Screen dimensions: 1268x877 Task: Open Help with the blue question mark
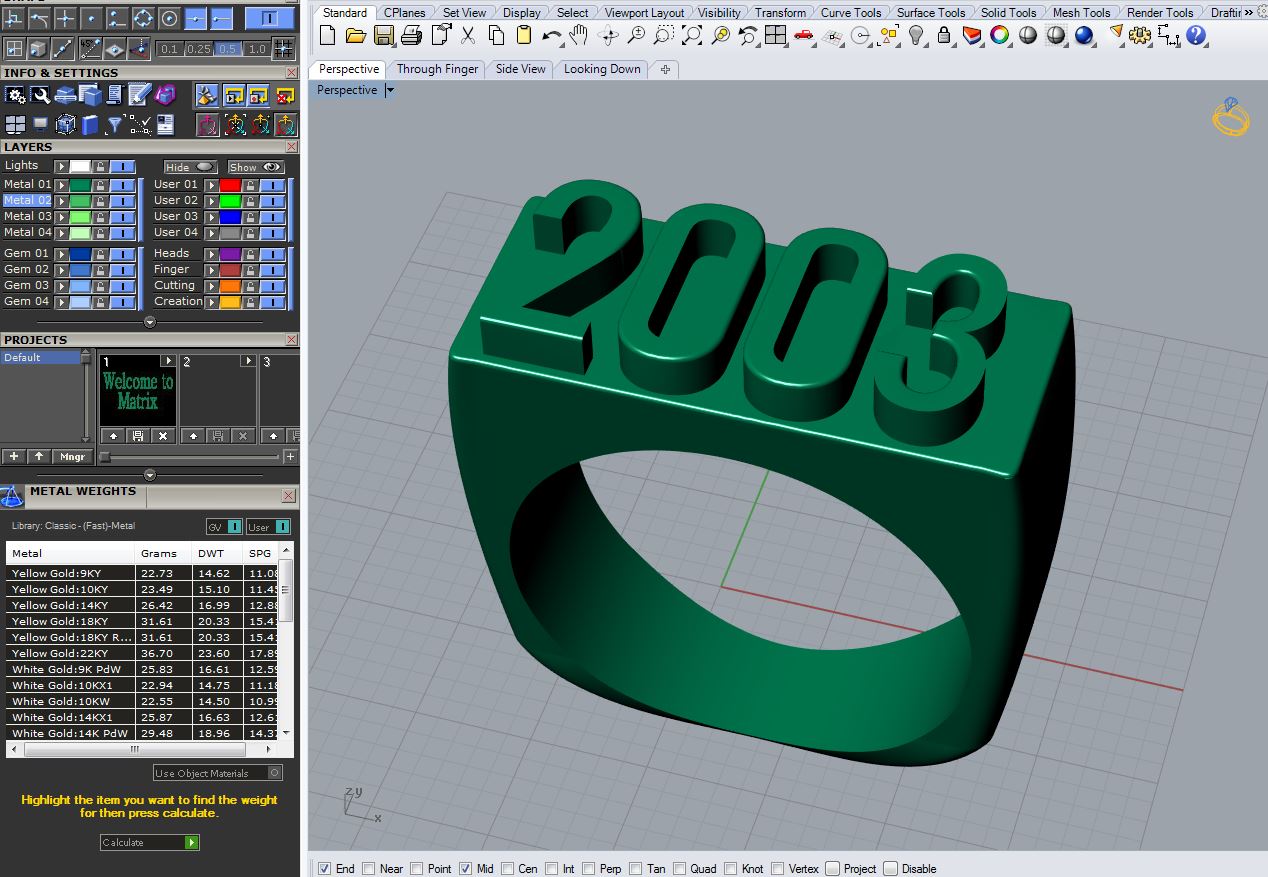[1195, 36]
